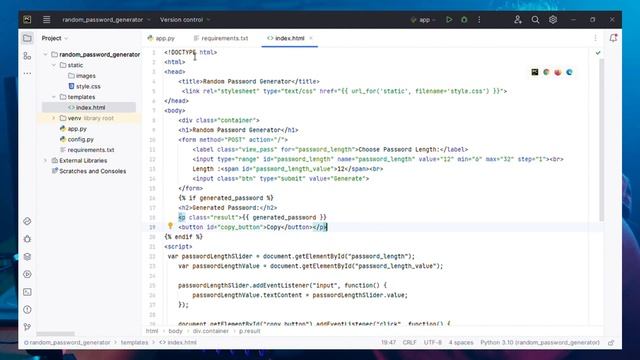Viewport: 640px width, 360px height.
Task: Open page in Chrome browser icon
Action: 546,72
